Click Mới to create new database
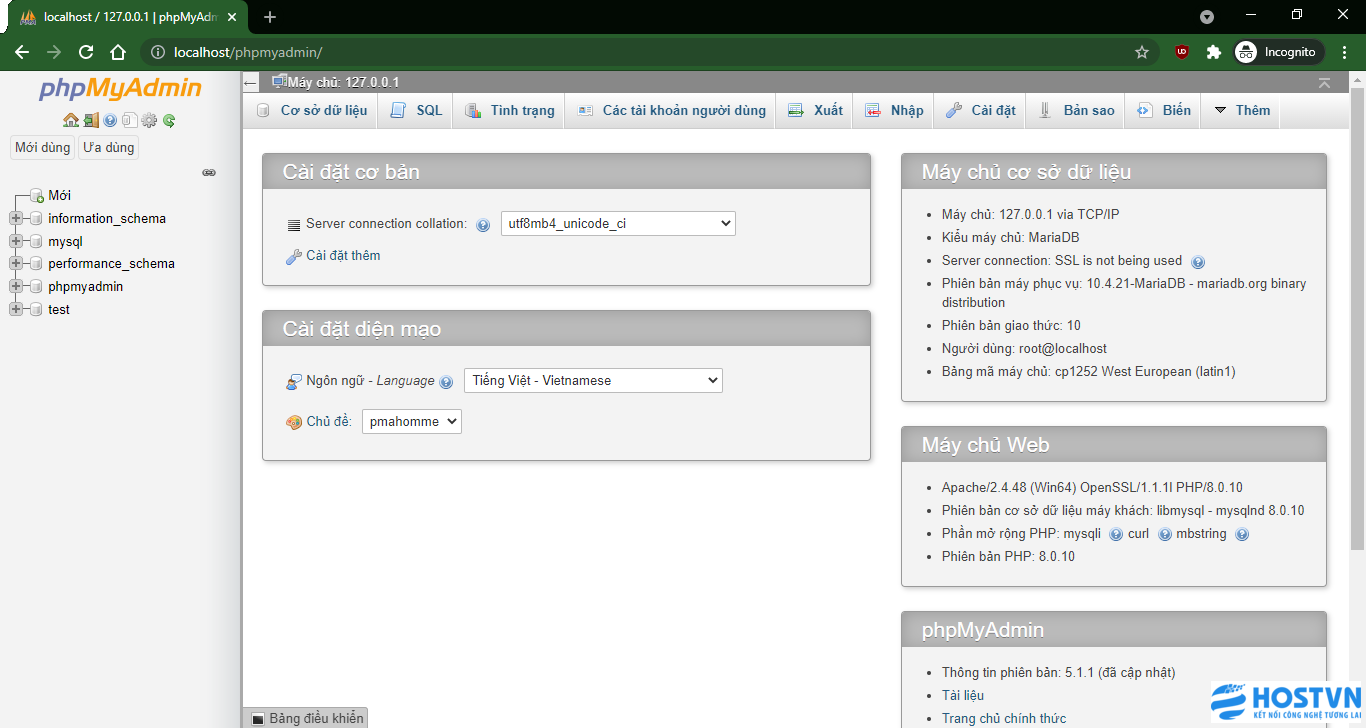Viewport: 1366px width, 728px height. click(59, 196)
